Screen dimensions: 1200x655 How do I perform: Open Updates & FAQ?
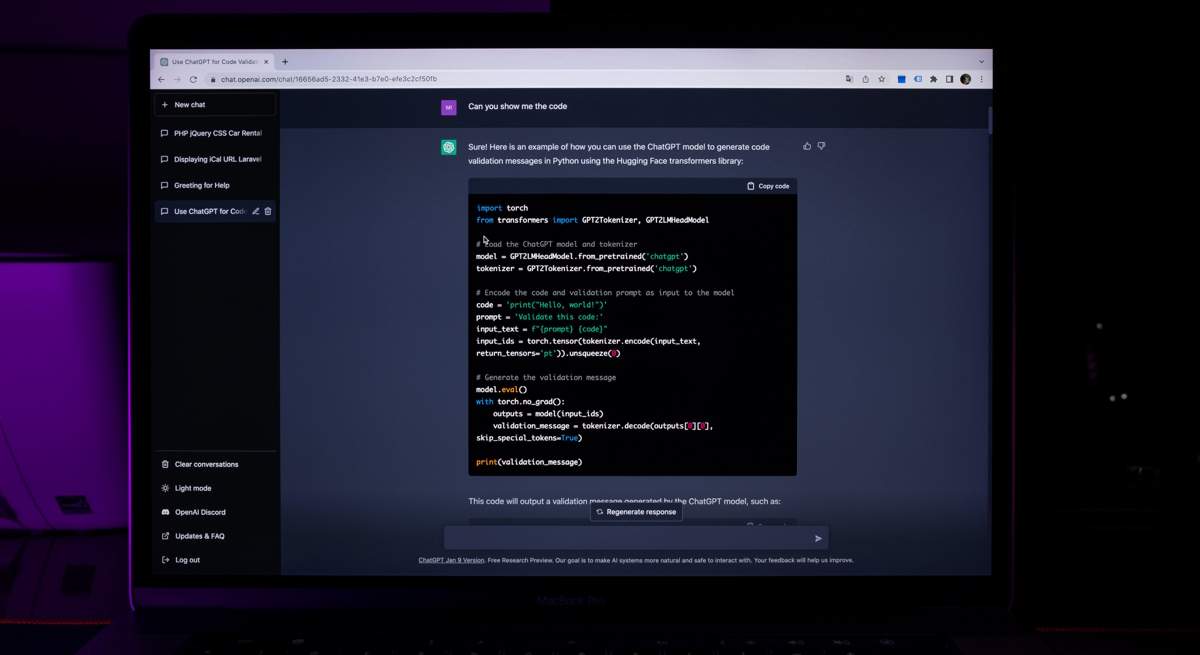click(214, 536)
